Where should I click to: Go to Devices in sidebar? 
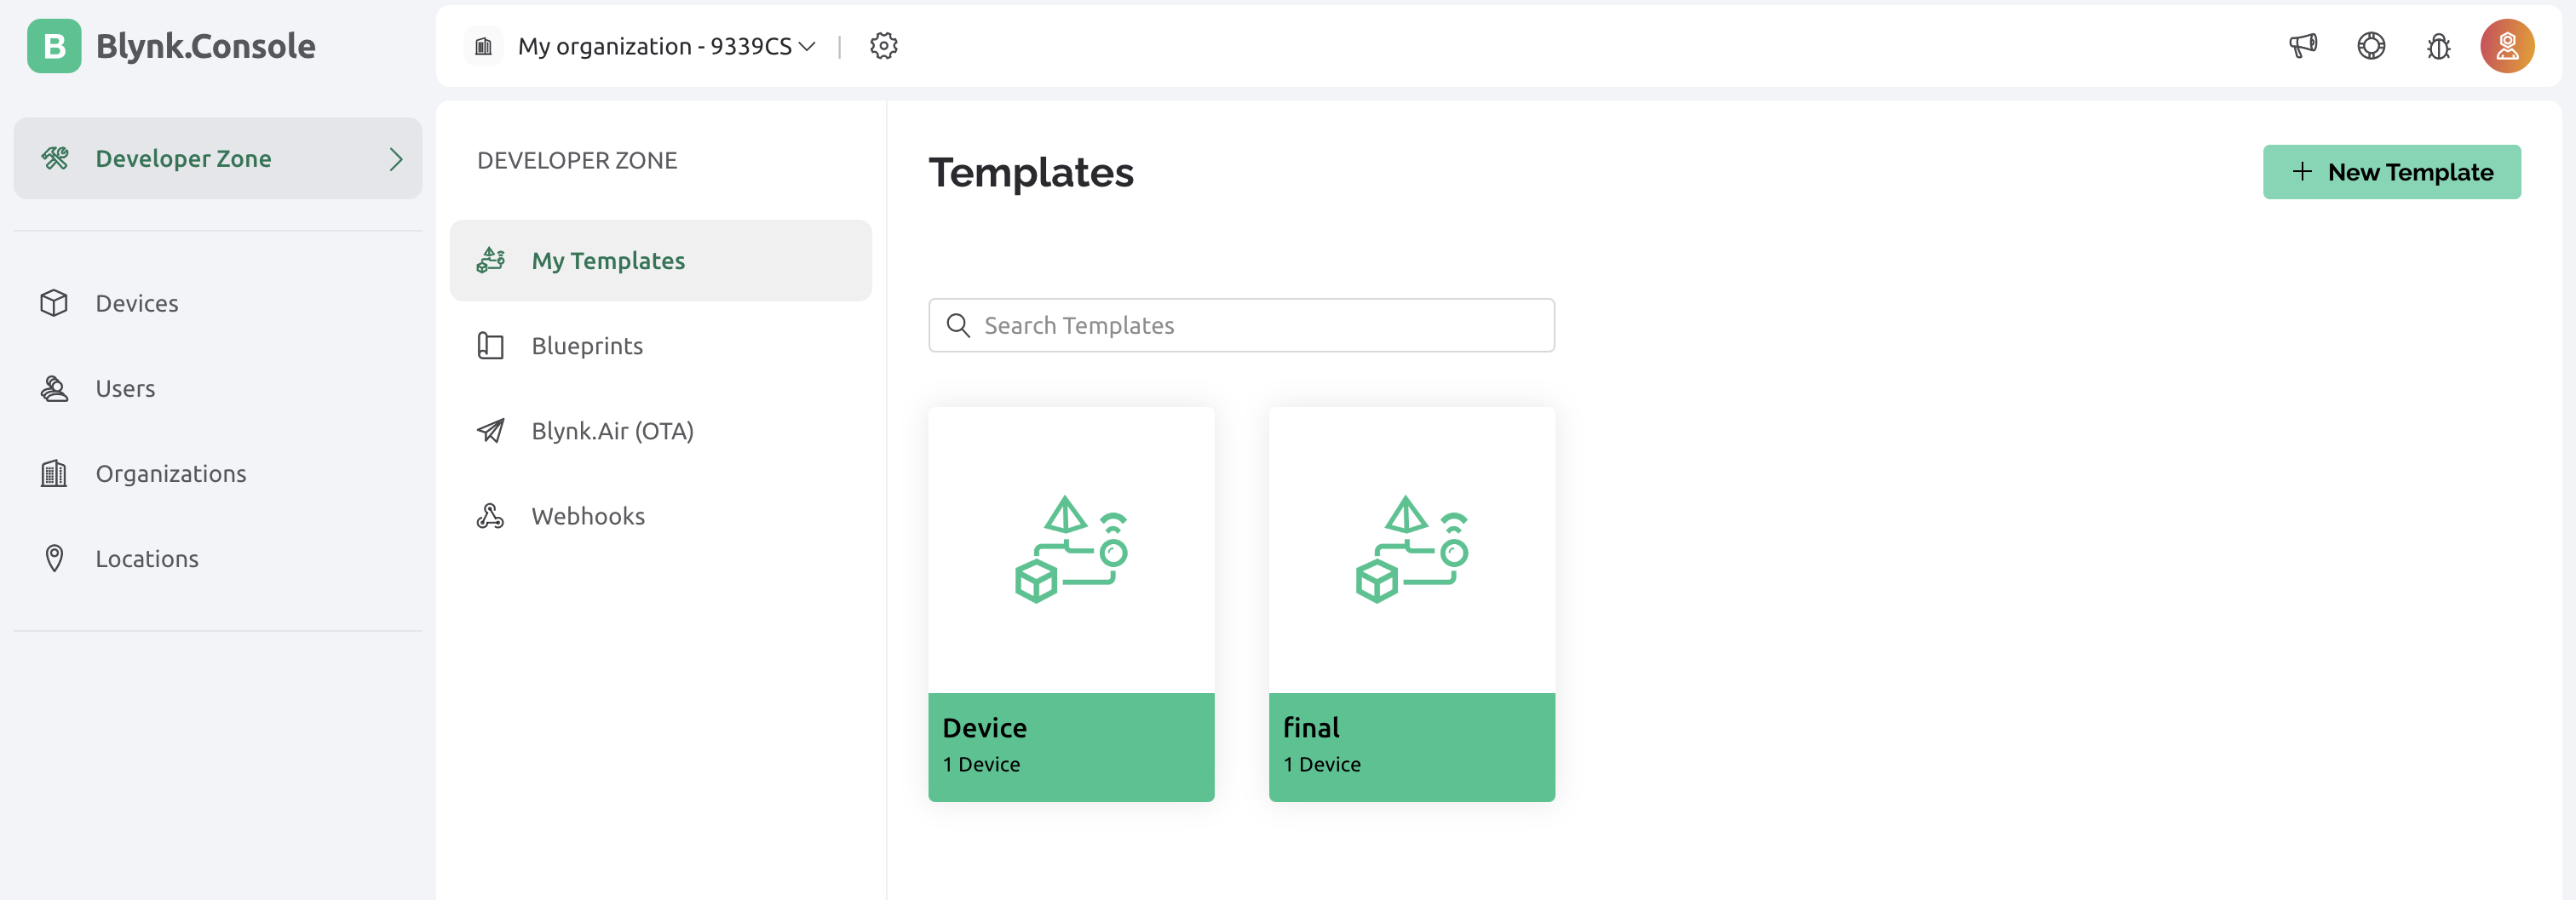pyautogui.click(x=218, y=303)
